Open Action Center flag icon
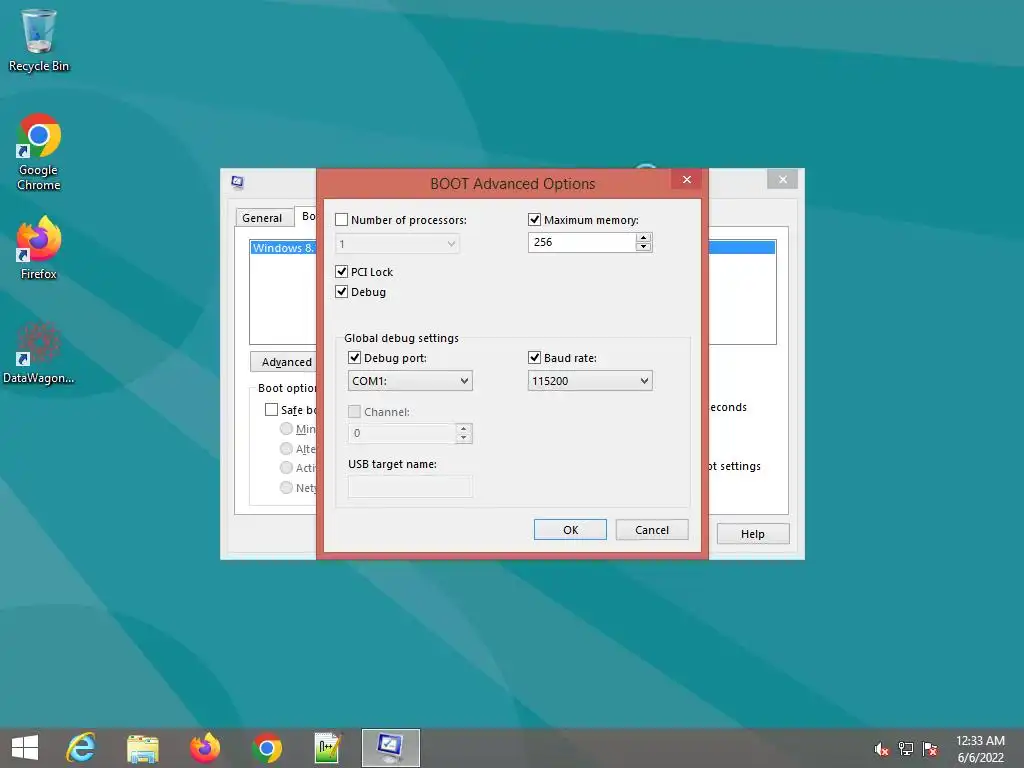The width and height of the screenshot is (1024, 768). 930,749
